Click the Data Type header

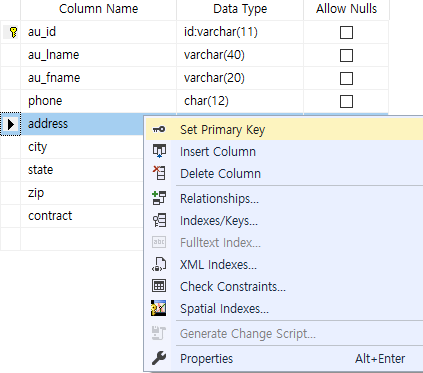(240, 9)
